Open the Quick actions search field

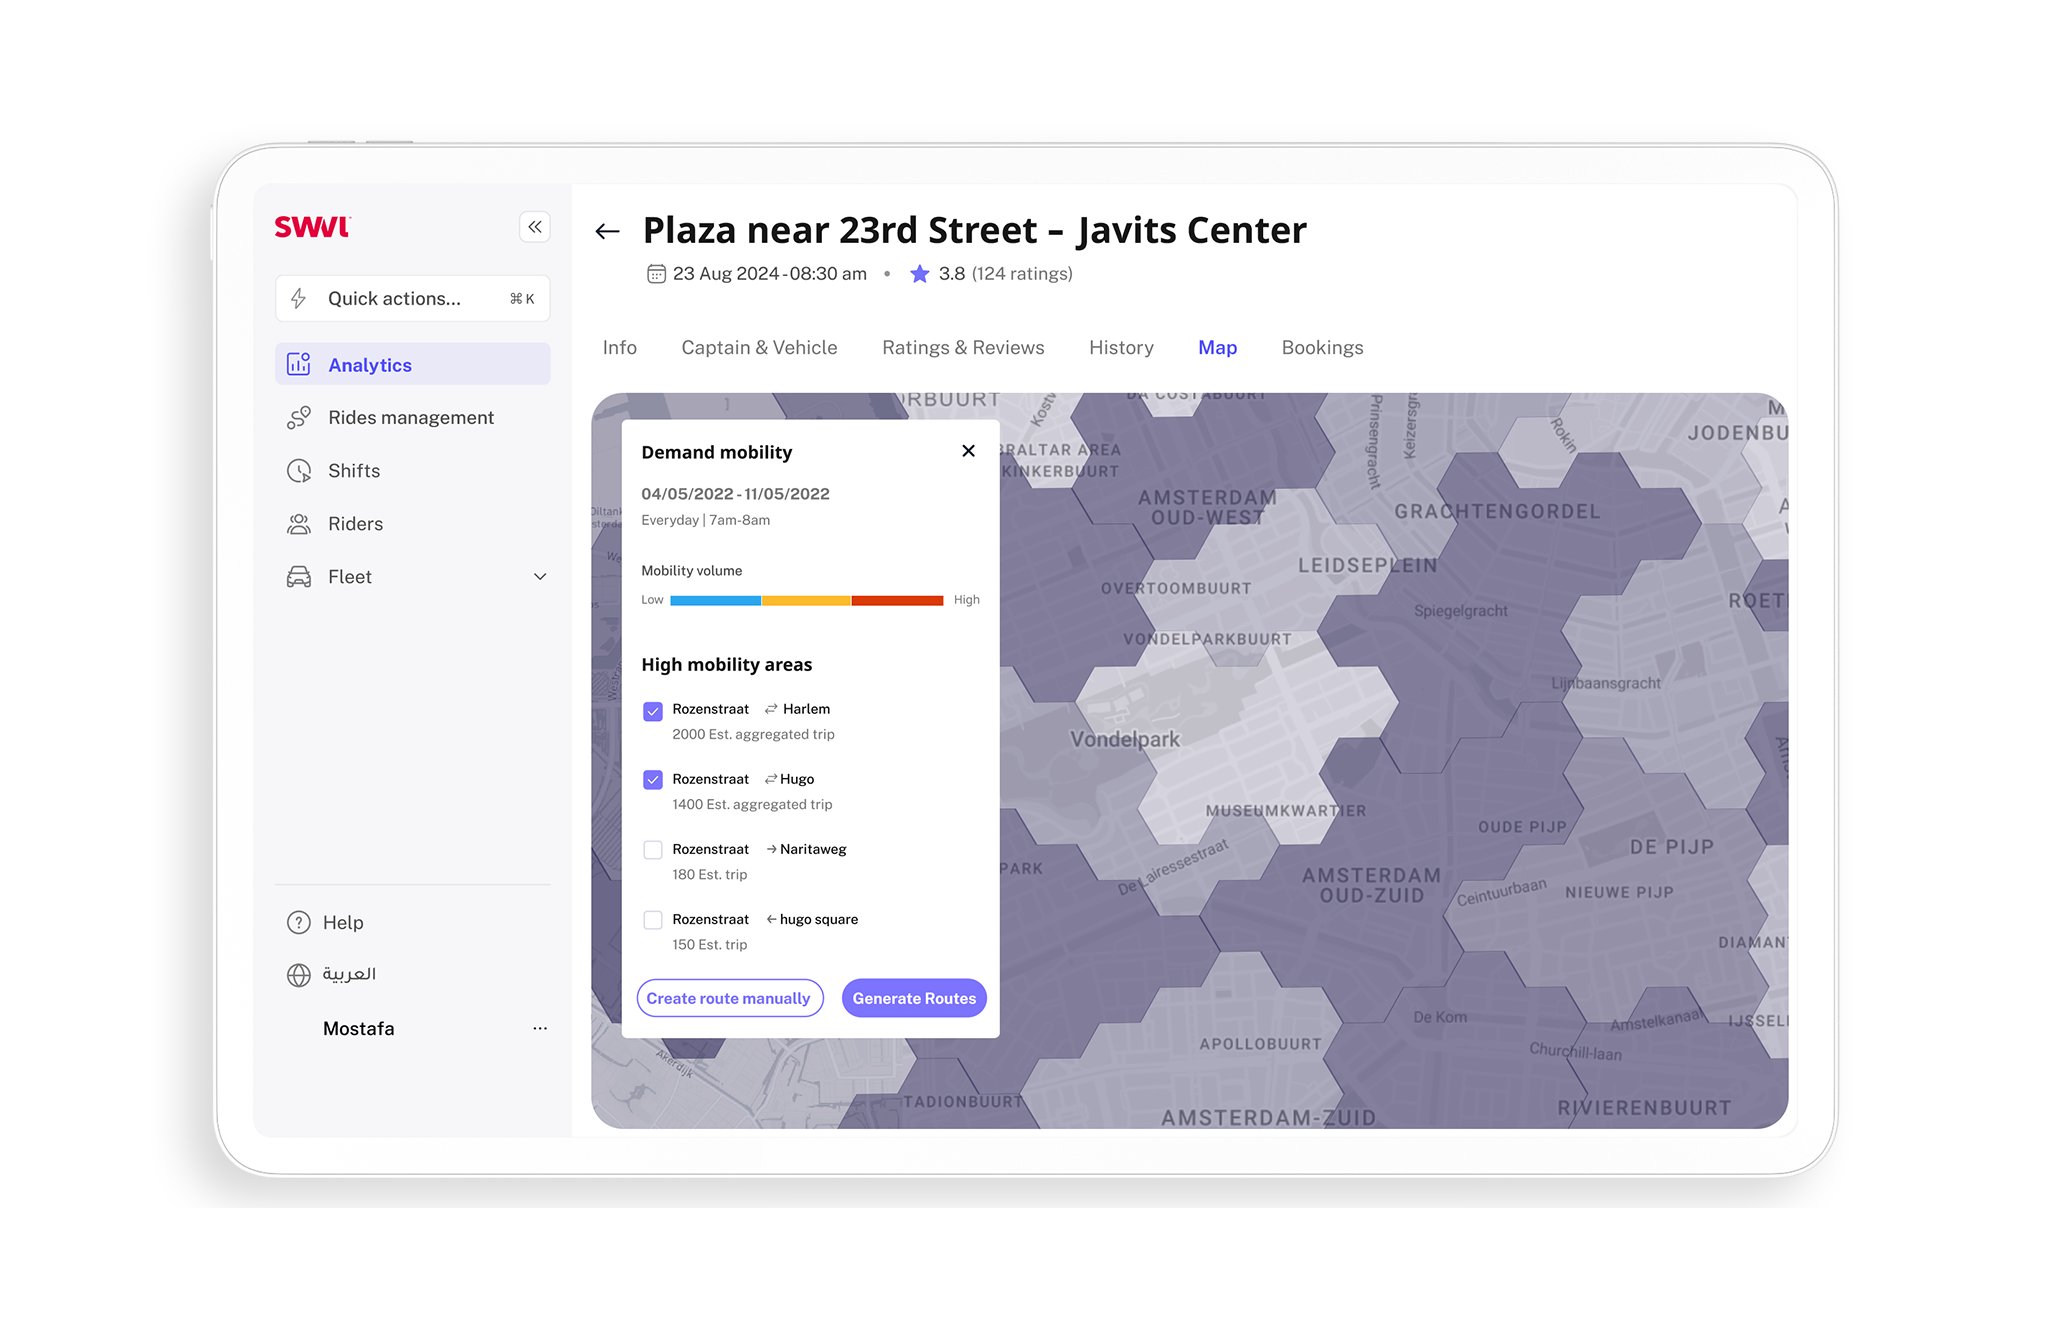click(412, 298)
